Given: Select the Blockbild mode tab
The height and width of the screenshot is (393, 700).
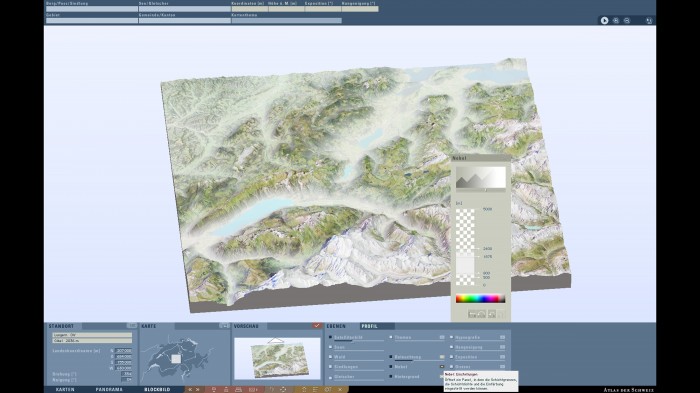Looking at the screenshot, I should pos(157,389).
